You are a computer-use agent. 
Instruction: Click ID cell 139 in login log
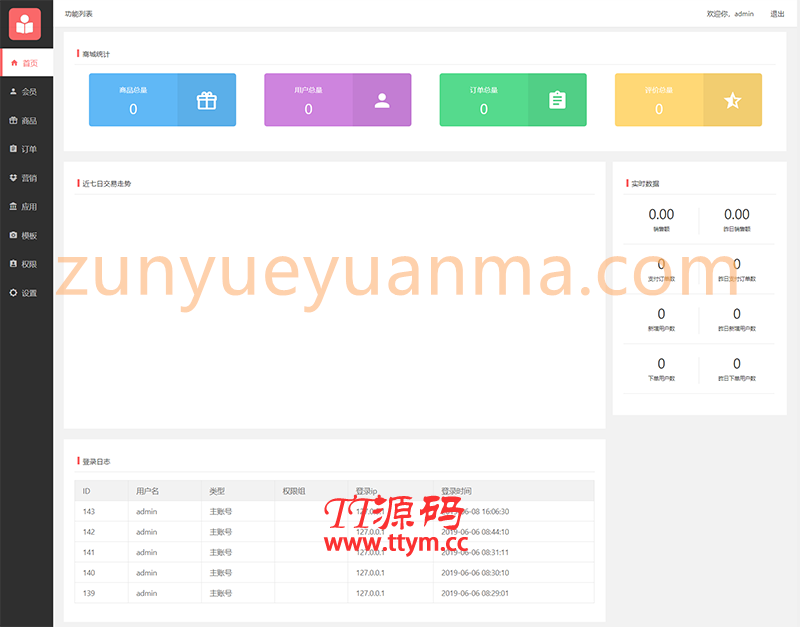pyautogui.click(x=89, y=593)
